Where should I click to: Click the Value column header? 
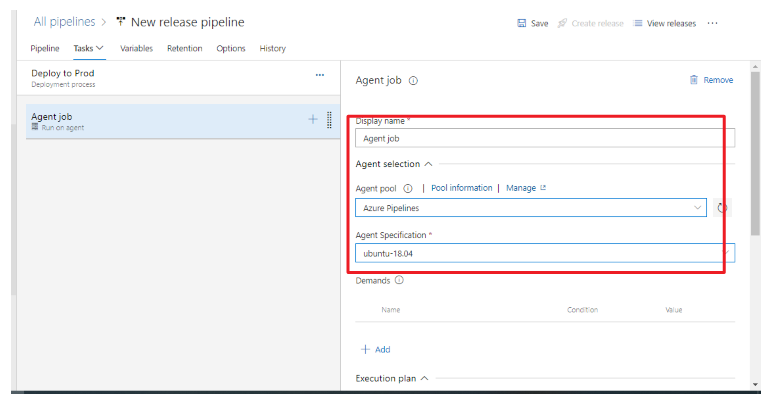point(674,310)
